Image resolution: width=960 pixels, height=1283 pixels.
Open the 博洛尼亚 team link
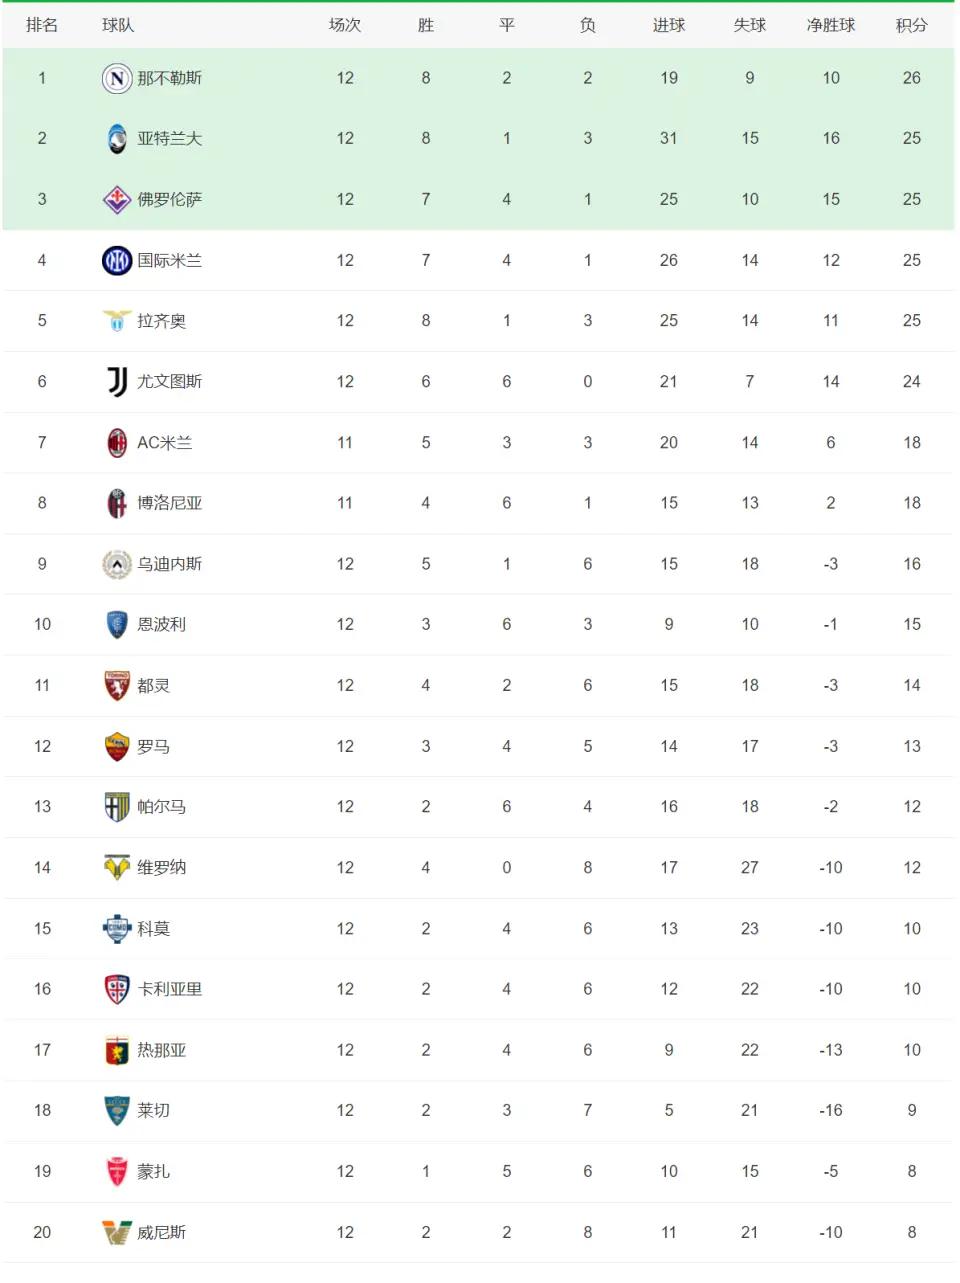tap(170, 503)
